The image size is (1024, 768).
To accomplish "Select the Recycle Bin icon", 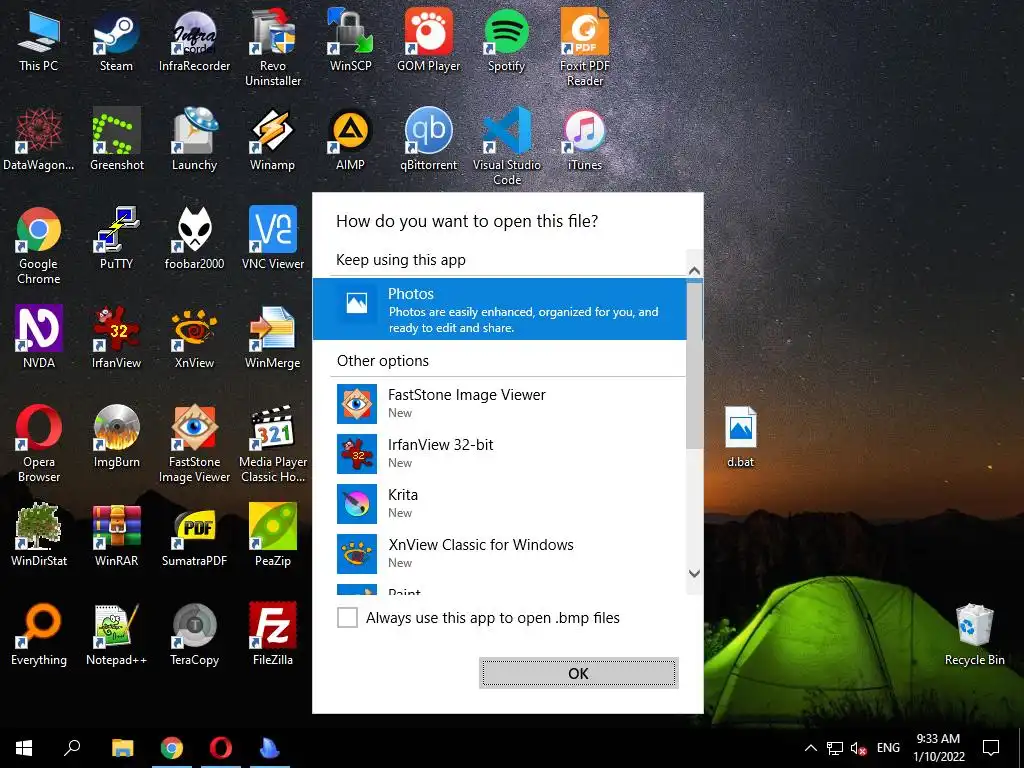I will click(x=974, y=634).
